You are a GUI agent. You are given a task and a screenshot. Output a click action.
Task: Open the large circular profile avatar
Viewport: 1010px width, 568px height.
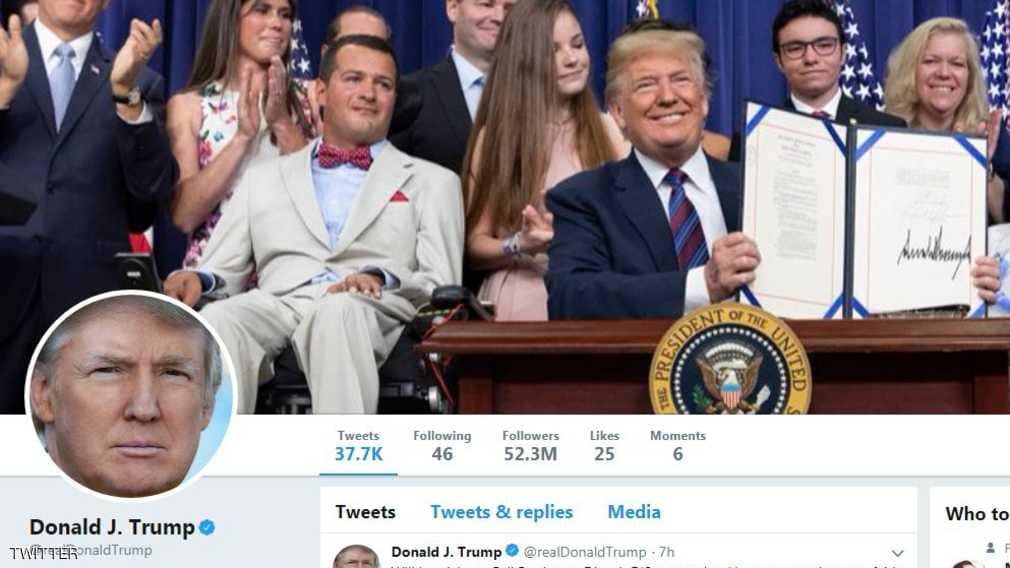tap(131, 395)
